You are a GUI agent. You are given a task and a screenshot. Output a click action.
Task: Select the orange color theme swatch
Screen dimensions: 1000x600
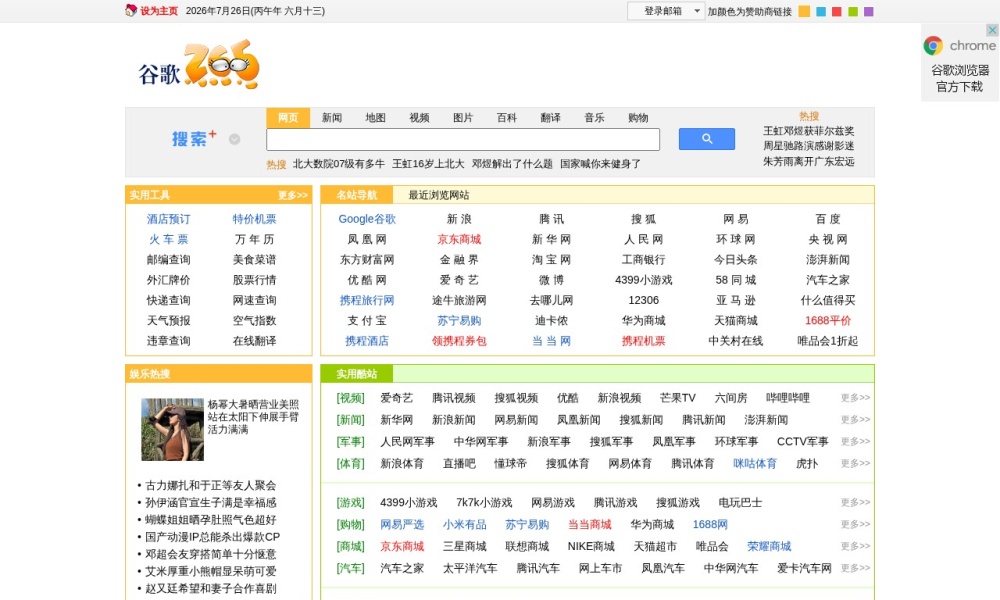[x=804, y=11]
